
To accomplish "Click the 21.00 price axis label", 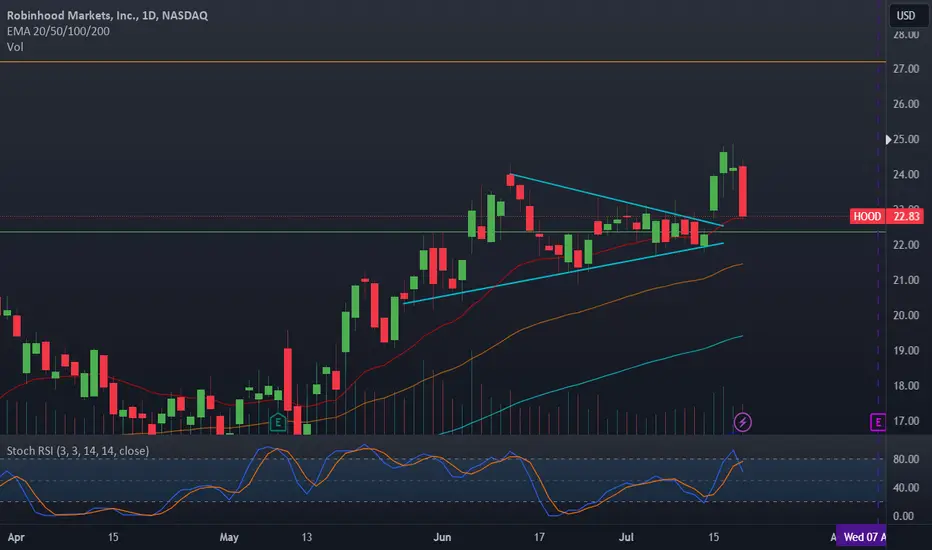I will 906,280.
